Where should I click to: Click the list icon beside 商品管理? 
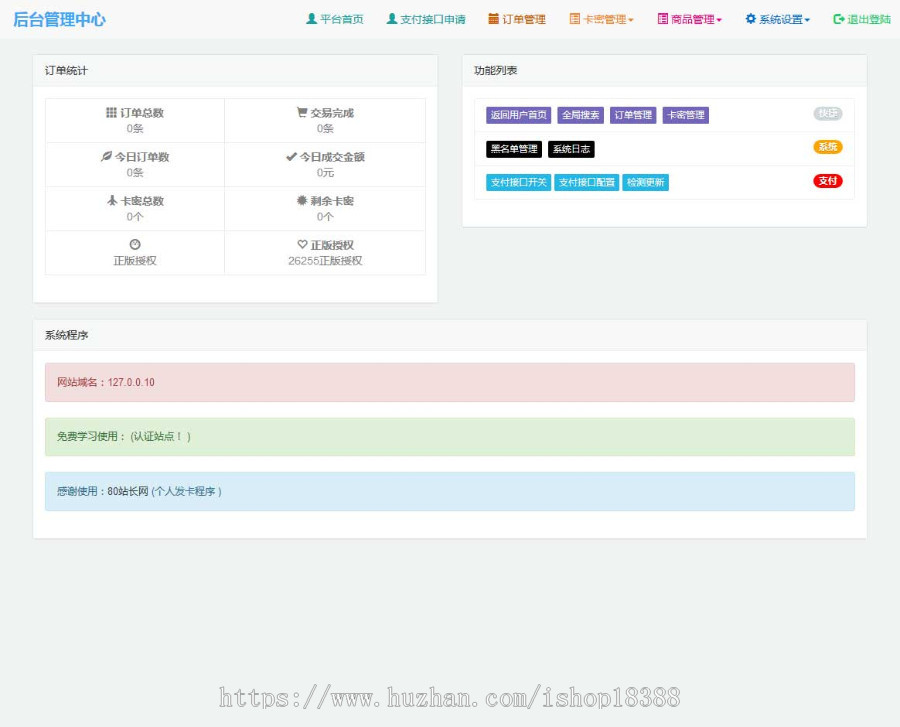662,19
